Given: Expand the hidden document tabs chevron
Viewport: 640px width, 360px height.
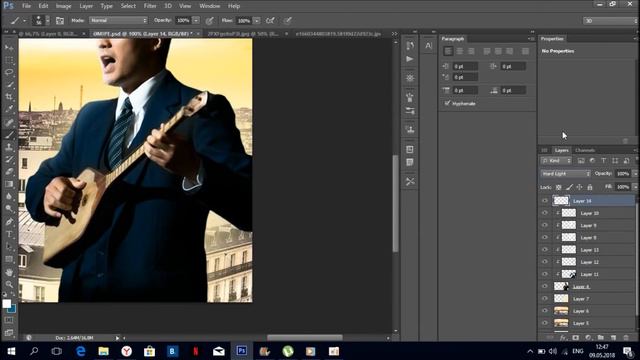Looking at the screenshot, I should (x=394, y=33).
